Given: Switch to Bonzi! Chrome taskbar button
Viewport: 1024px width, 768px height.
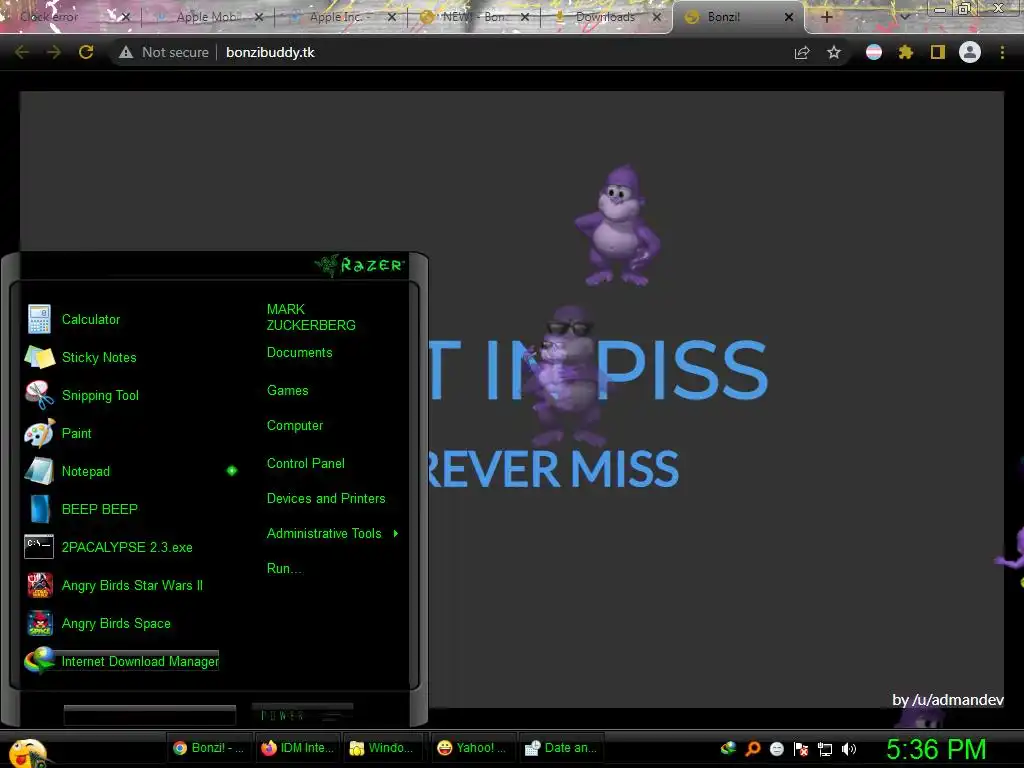Looking at the screenshot, I should tap(208, 748).
